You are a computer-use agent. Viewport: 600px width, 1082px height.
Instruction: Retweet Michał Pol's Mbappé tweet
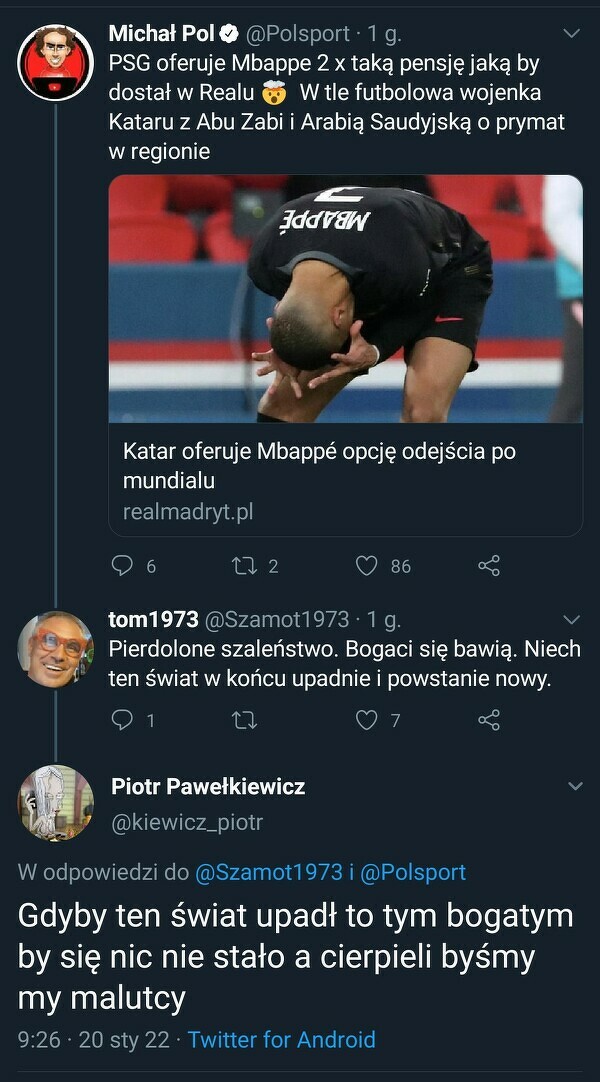click(244, 566)
